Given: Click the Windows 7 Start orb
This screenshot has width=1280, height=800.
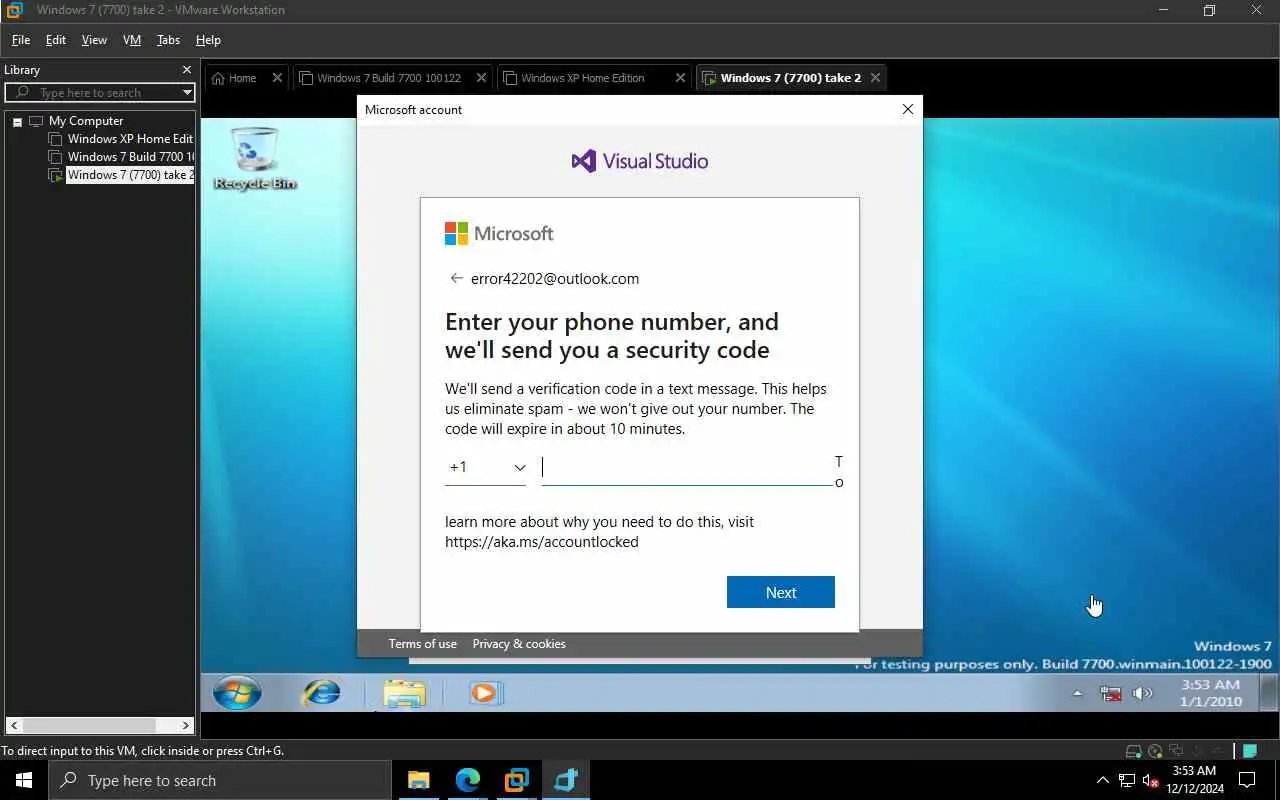Looking at the screenshot, I should pos(237,692).
